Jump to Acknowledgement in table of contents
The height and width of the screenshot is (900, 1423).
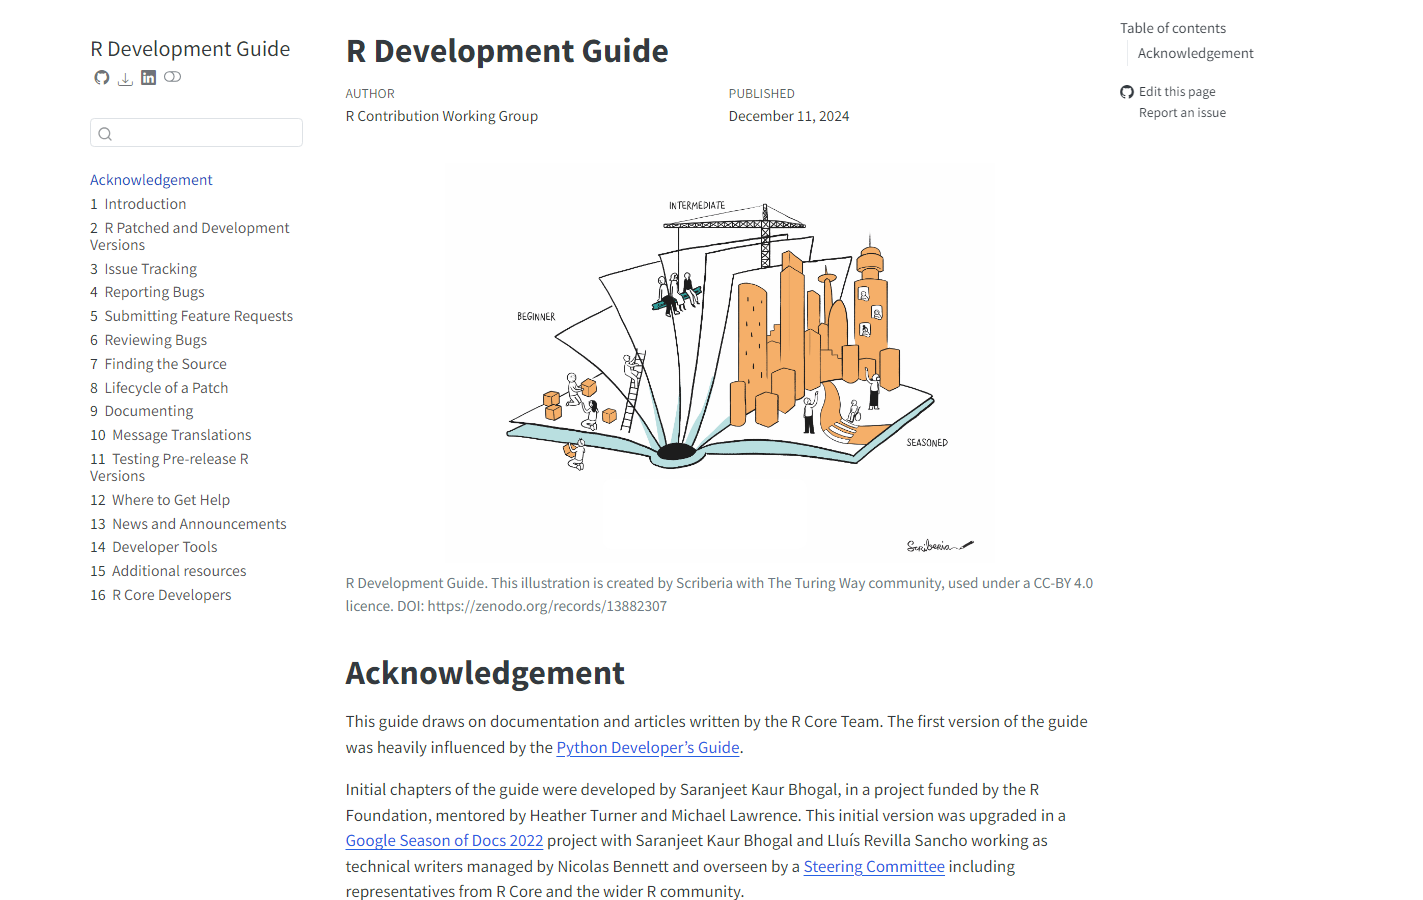[1195, 54]
